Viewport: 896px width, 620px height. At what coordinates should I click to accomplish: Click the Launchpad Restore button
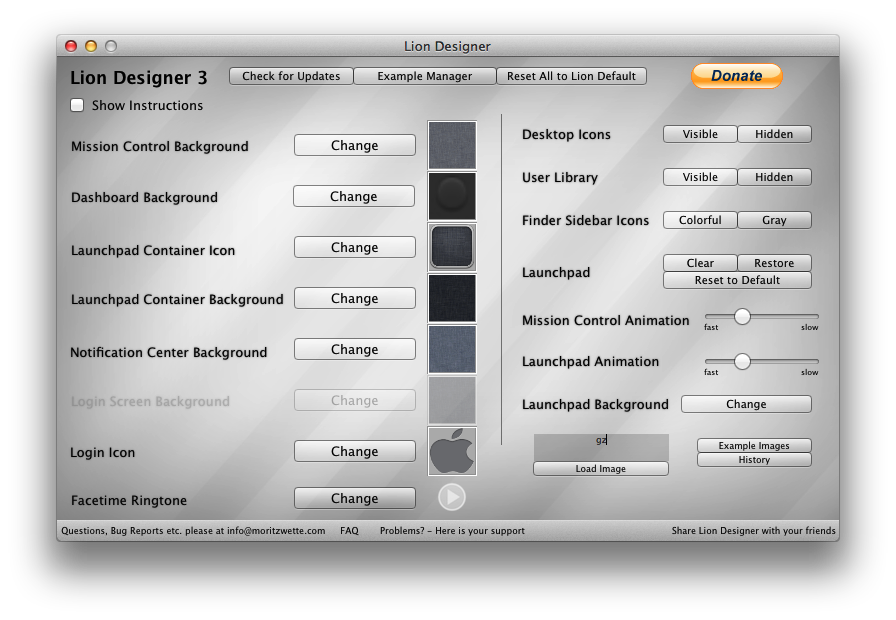[x=774, y=263]
